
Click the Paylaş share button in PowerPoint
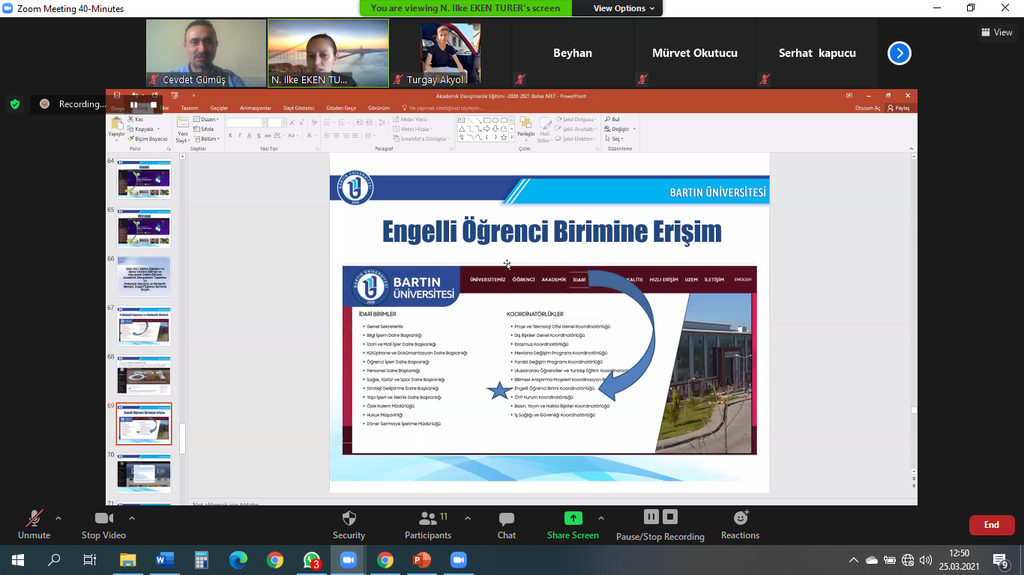point(899,108)
